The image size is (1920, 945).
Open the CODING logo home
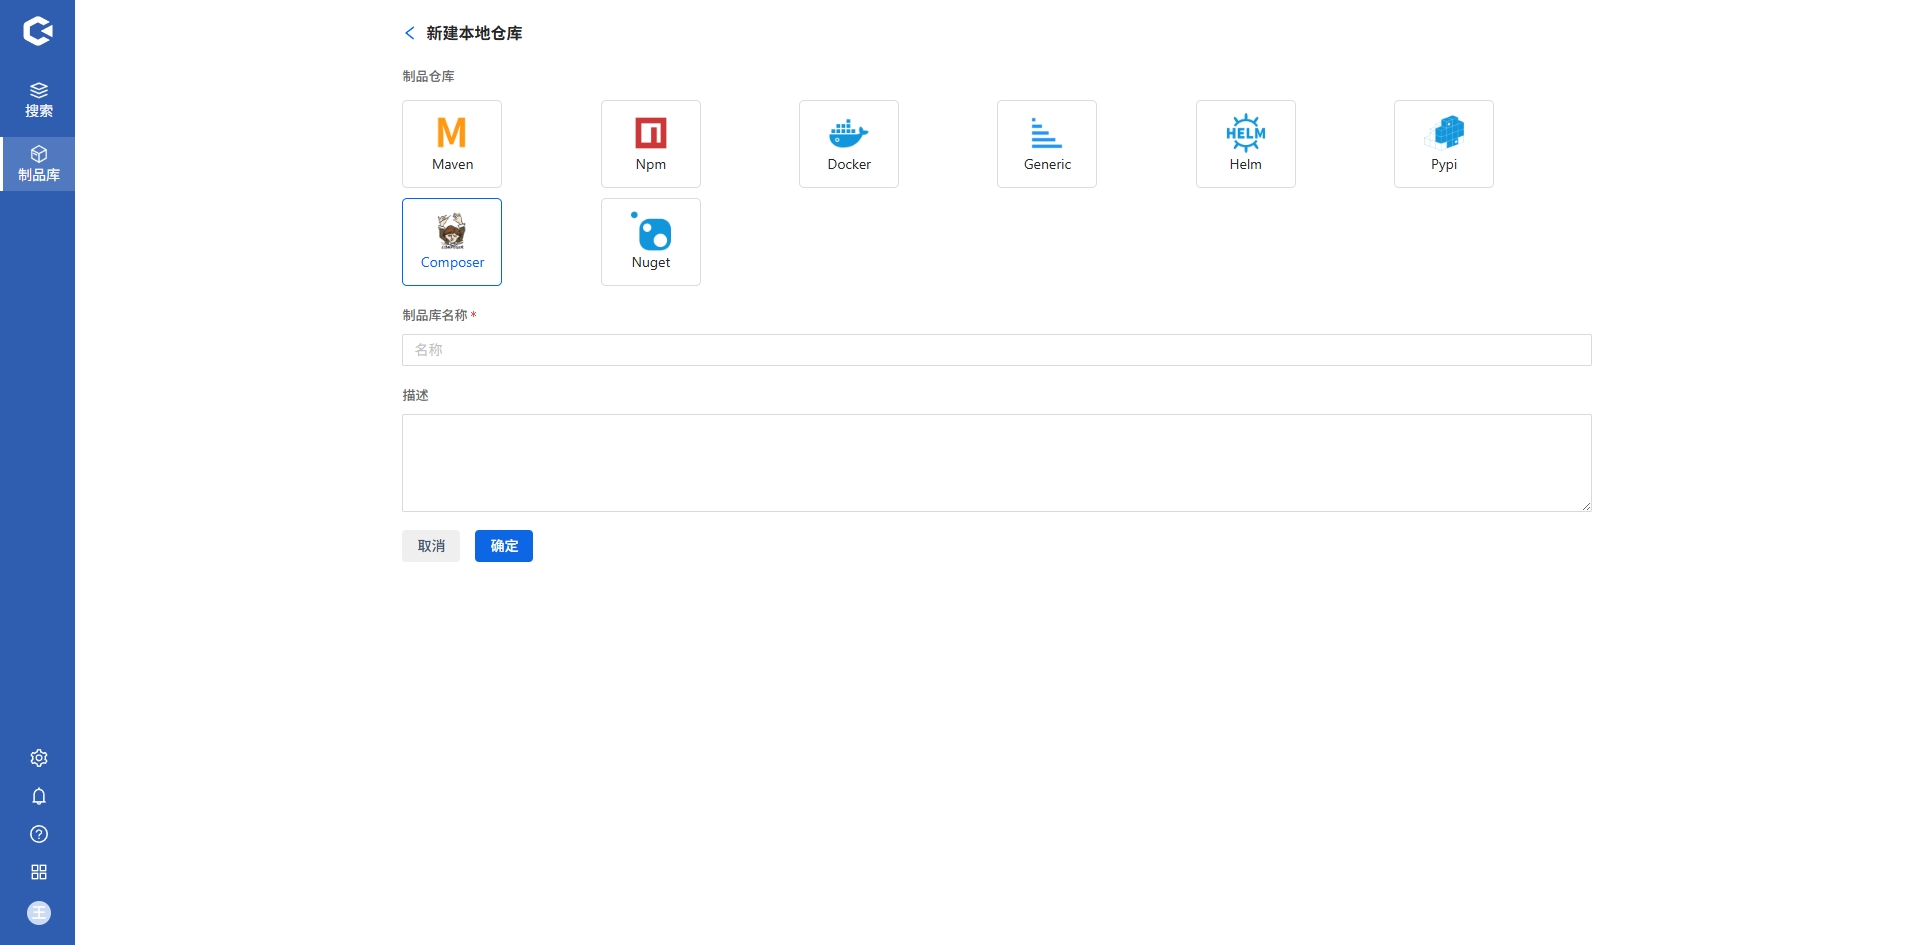click(x=38, y=31)
